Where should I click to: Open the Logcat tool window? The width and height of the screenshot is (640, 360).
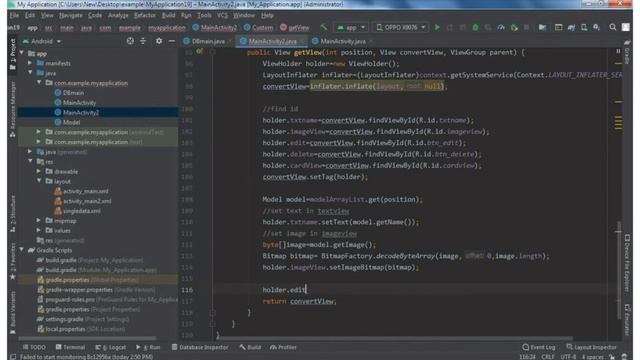[111, 347]
